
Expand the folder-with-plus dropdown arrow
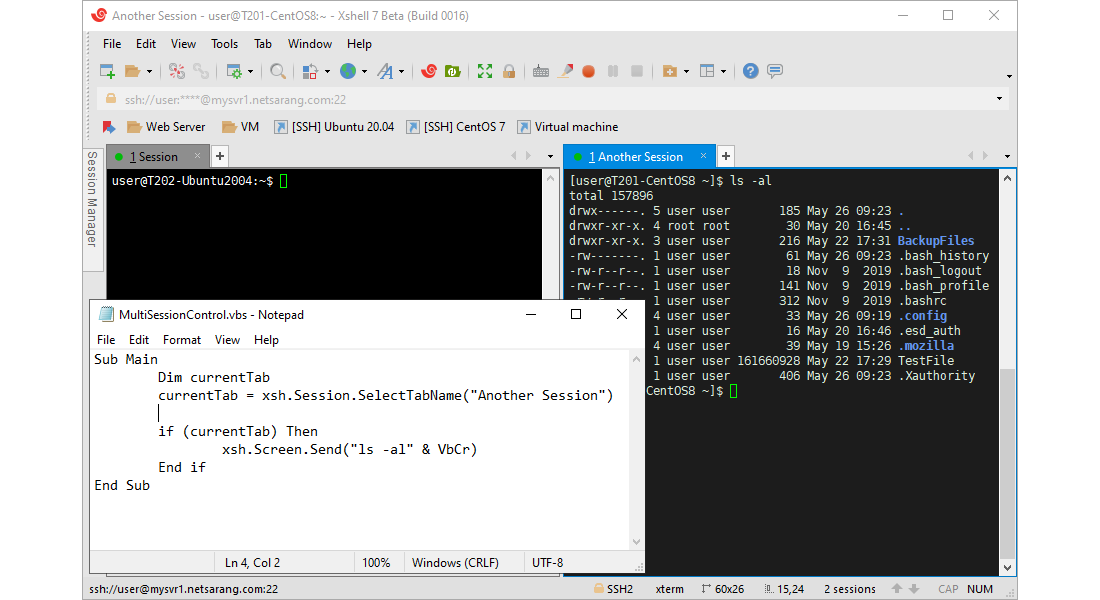686,72
